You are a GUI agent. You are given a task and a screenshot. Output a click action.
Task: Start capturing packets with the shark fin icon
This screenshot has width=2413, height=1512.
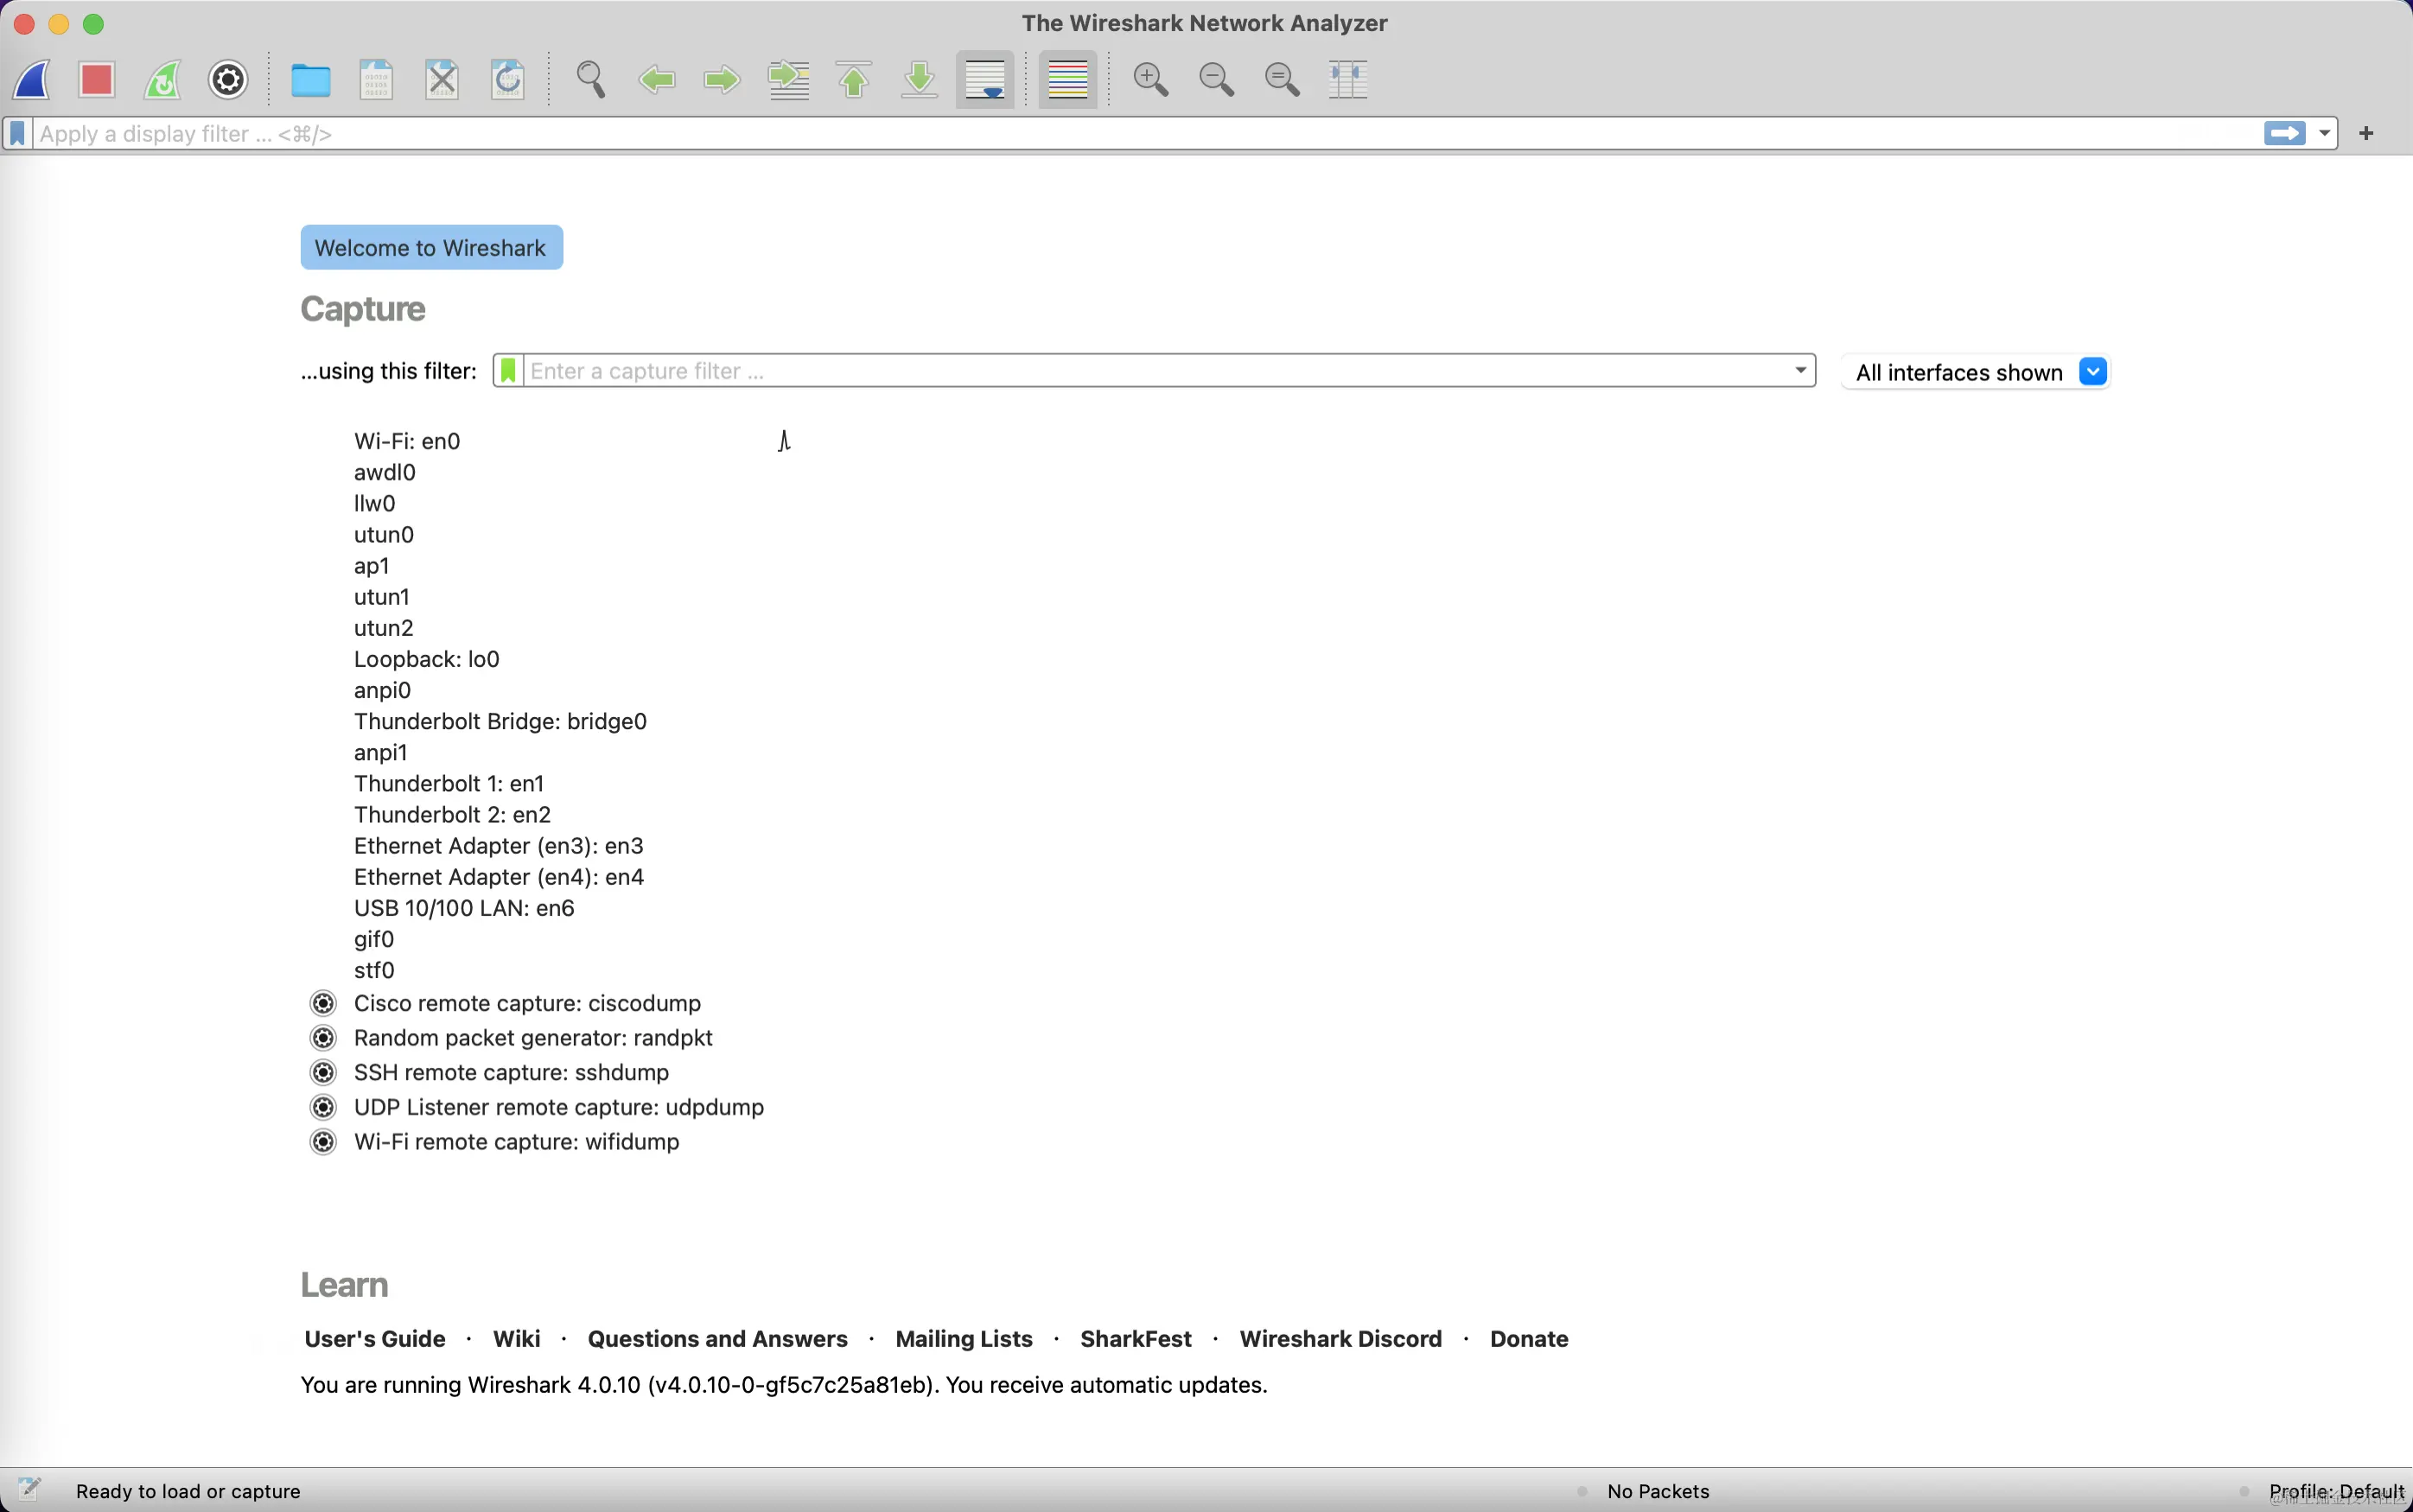(x=32, y=79)
